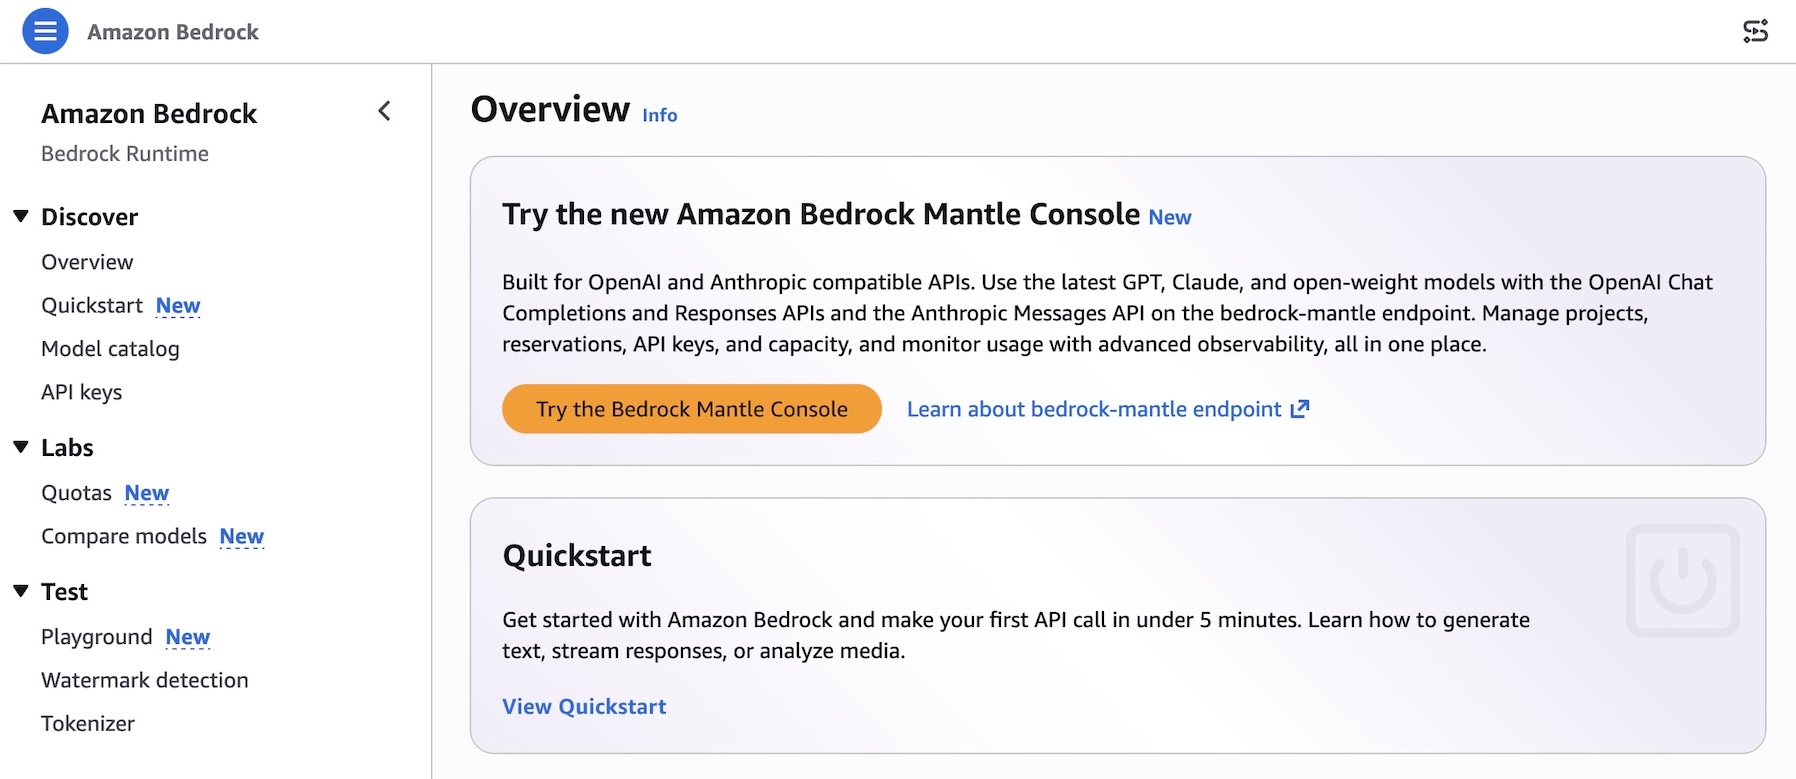Collapse the Discover section

21,216
